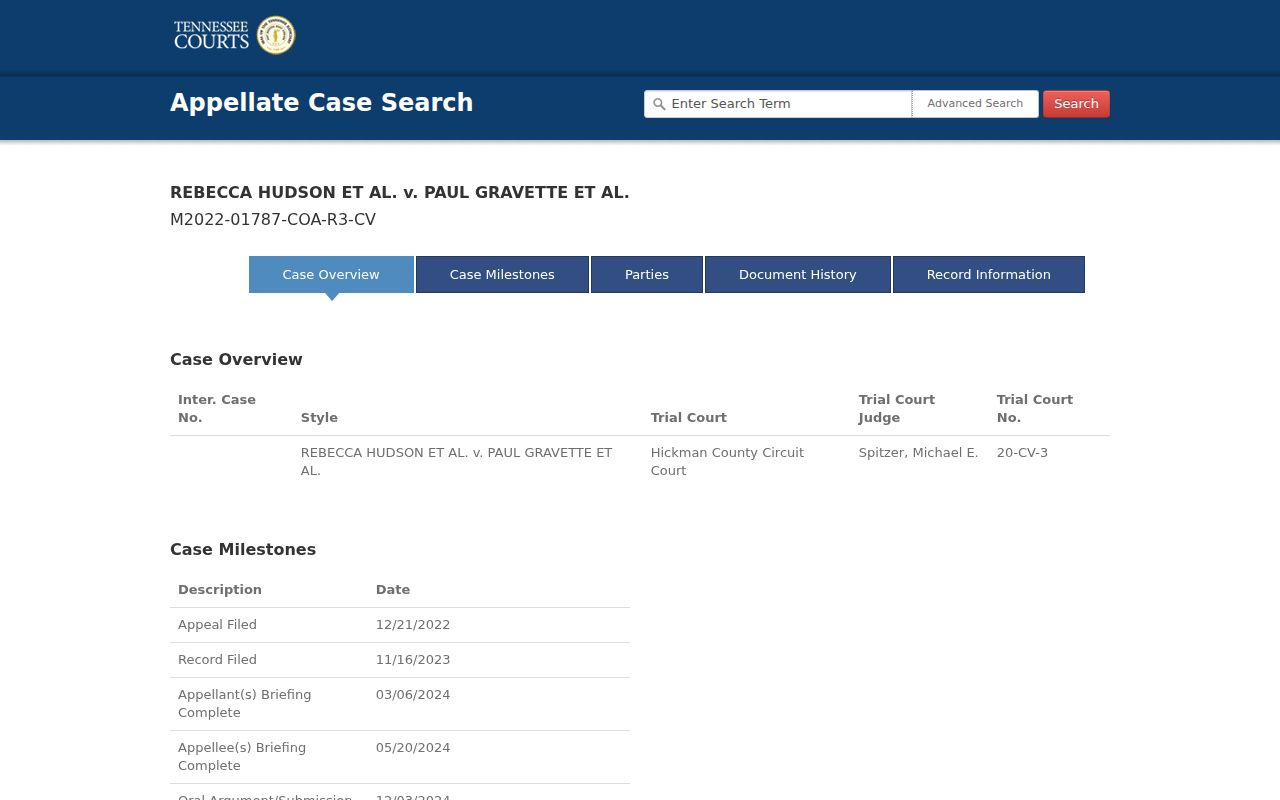This screenshot has width=1280, height=800.
Task: Click the Inter. Case No. column header
Action: point(217,409)
